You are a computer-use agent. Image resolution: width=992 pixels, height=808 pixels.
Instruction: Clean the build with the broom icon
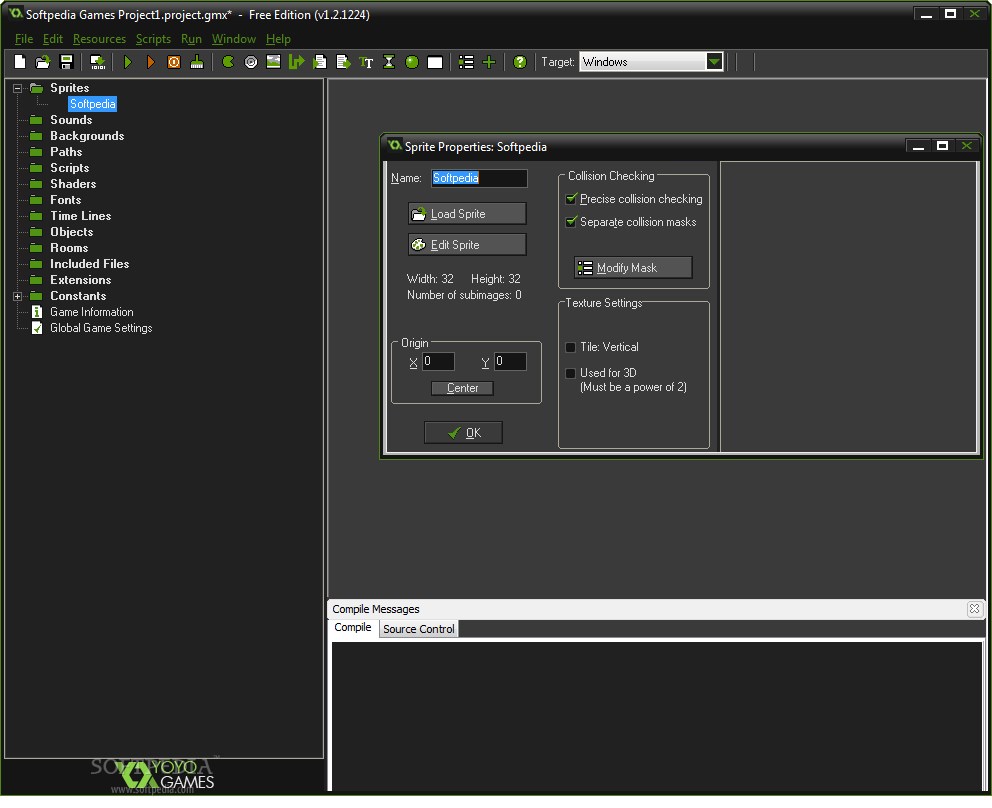point(197,62)
